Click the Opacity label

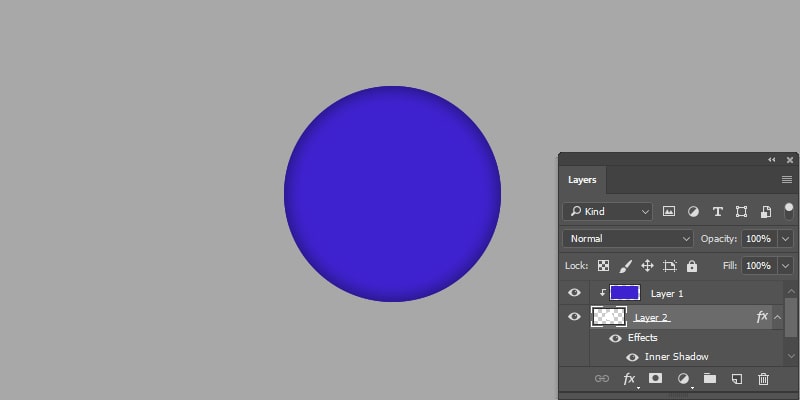(x=718, y=238)
